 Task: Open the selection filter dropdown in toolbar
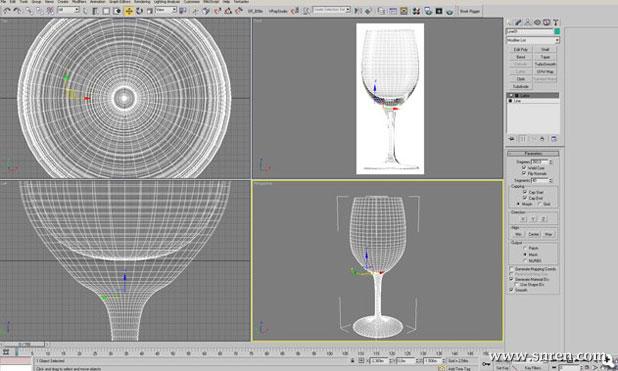[68, 10]
